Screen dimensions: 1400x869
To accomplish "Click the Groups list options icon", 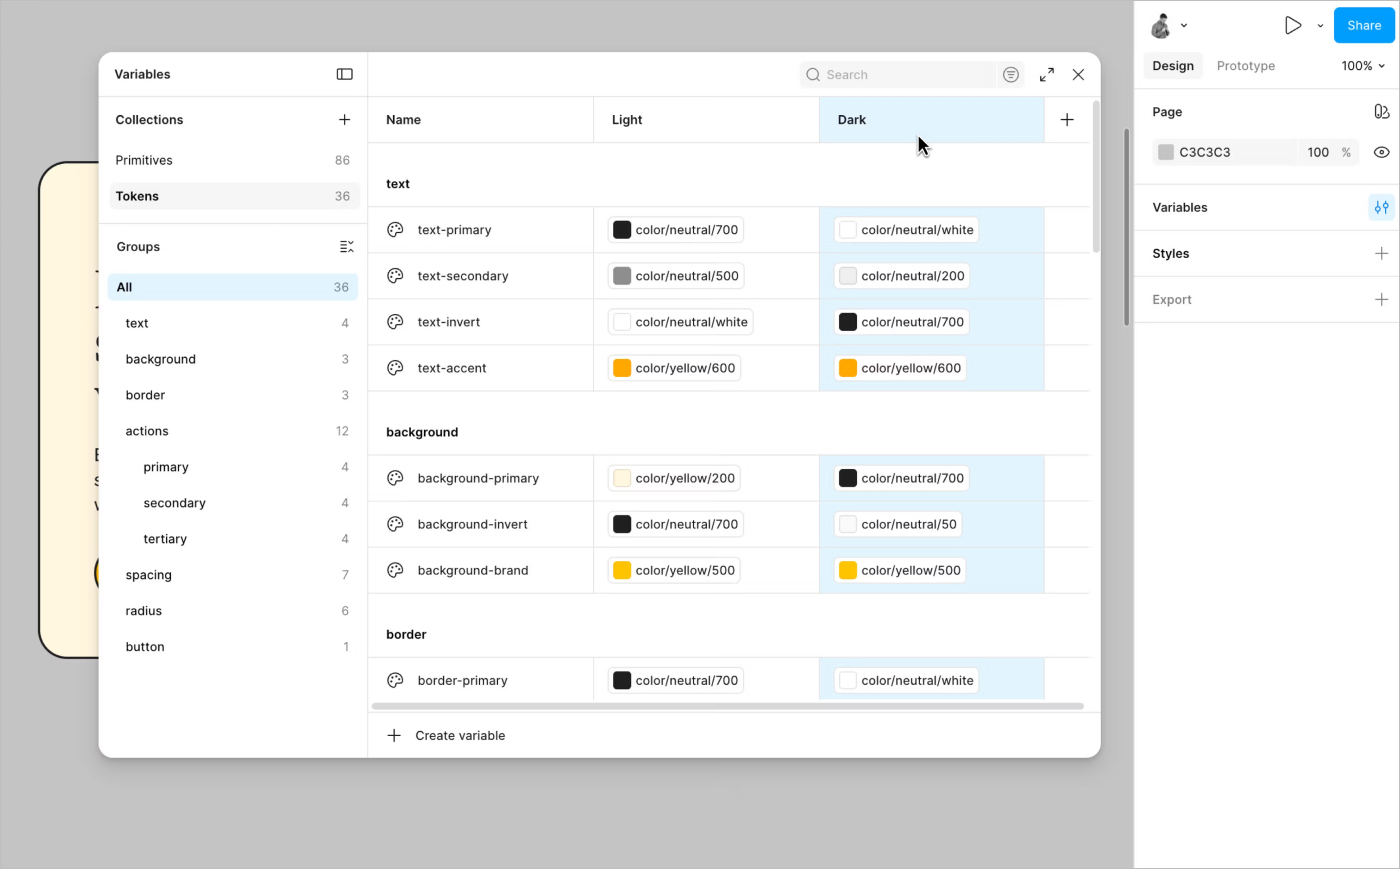I will pyautogui.click(x=346, y=247).
